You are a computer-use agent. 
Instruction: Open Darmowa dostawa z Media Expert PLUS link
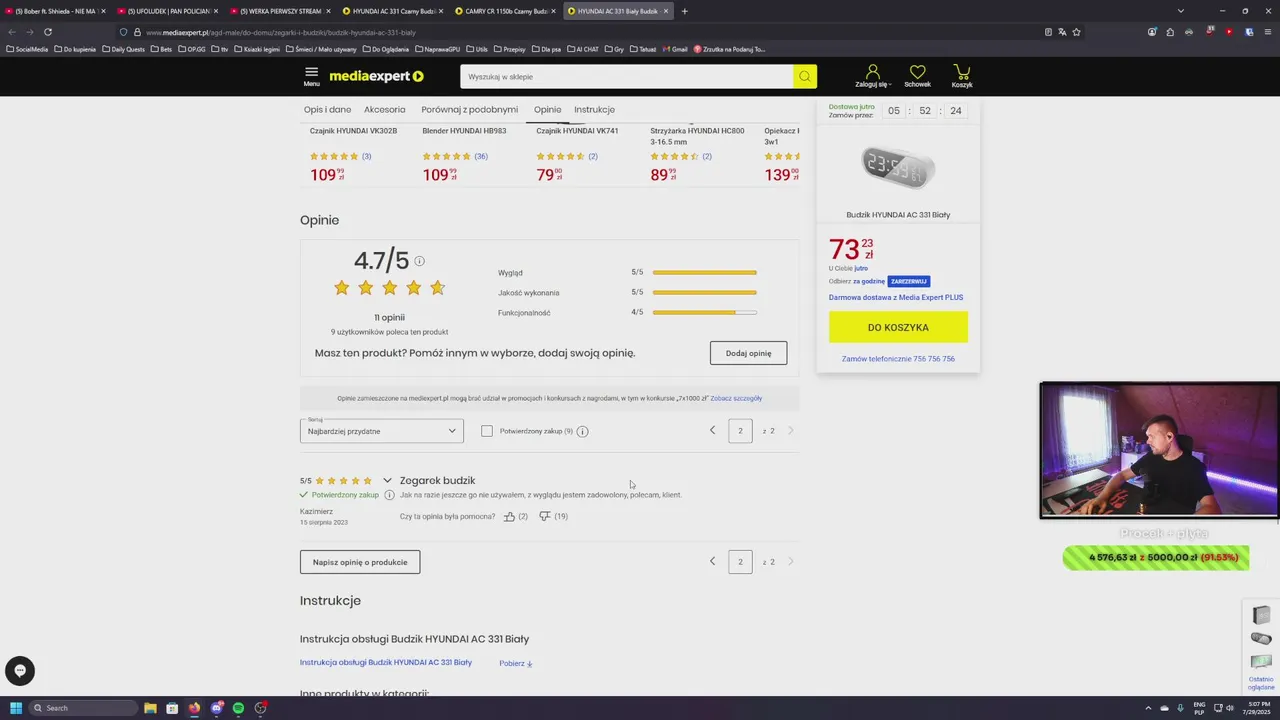pos(896,297)
